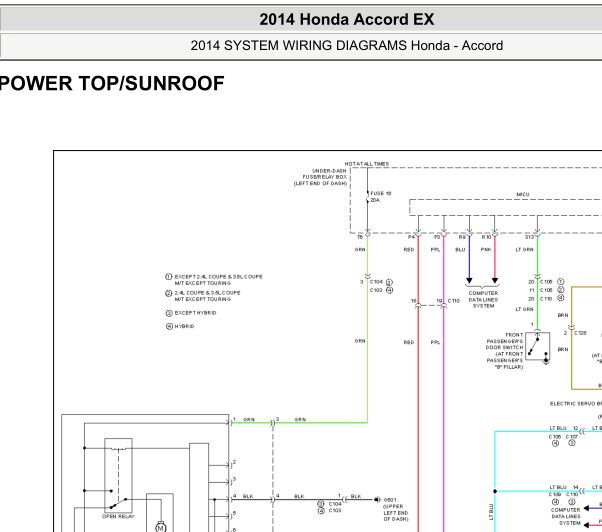Click "COMPUTER DATA LINES SYSTEM" label near LT BLU wires

[566, 516]
